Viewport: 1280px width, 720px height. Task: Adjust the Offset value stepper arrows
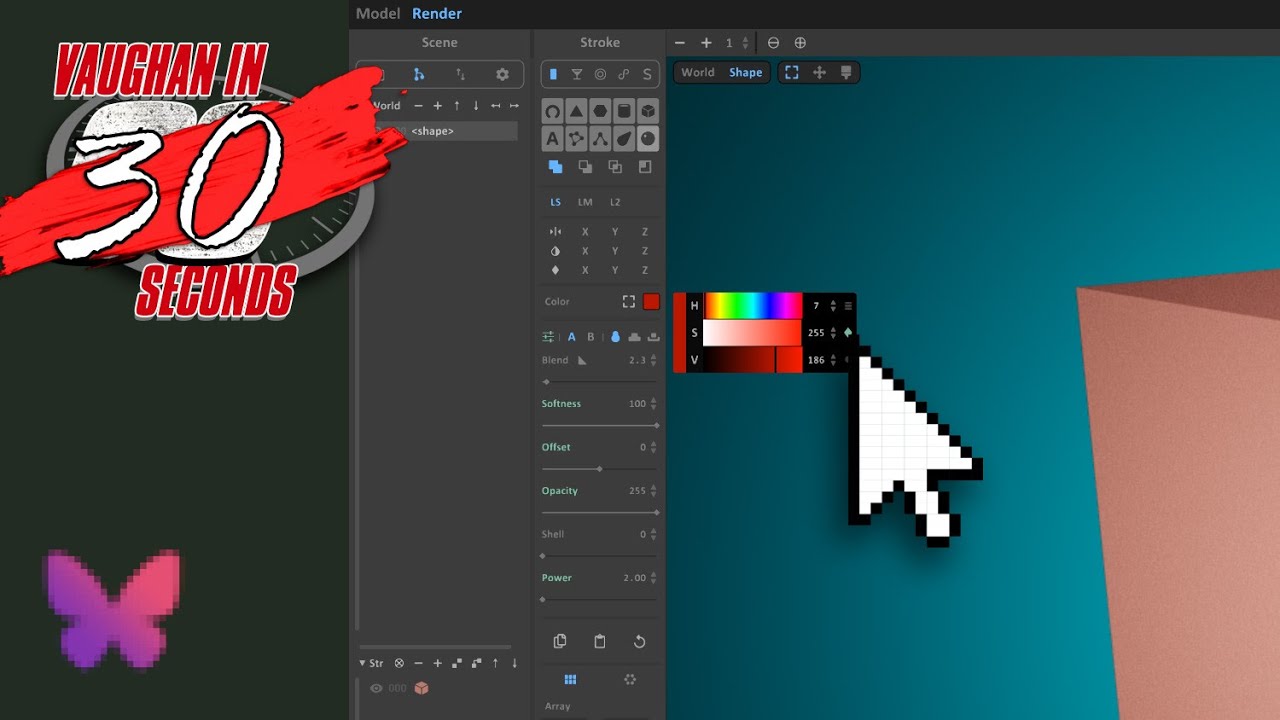(x=654, y=447)
